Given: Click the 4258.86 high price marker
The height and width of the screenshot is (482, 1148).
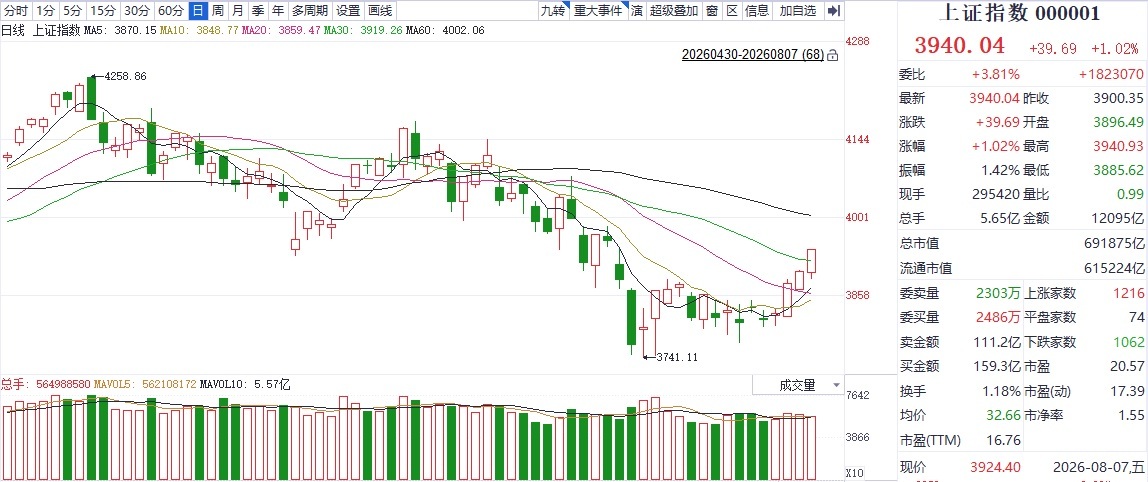Looking at the screenshot, I should click(x=125, y=76).
